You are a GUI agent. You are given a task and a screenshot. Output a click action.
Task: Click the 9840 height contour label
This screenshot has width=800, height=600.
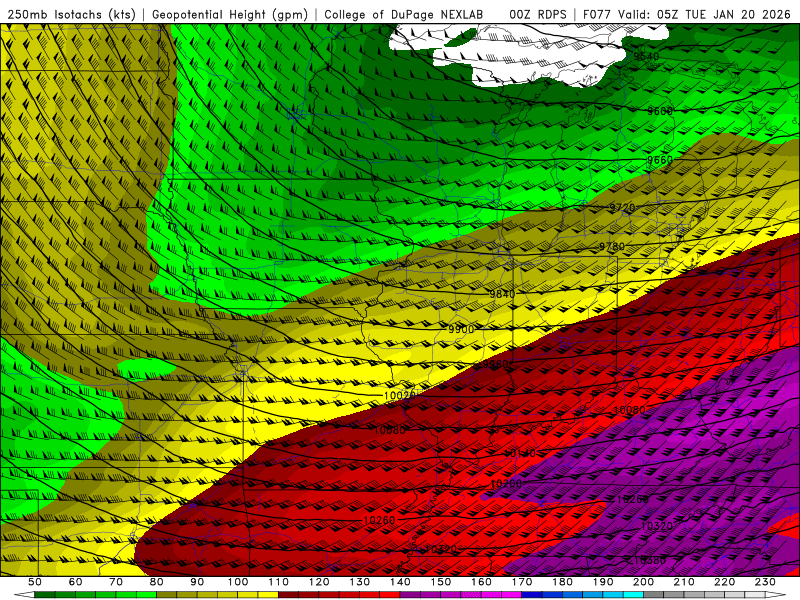click(503, 294)
